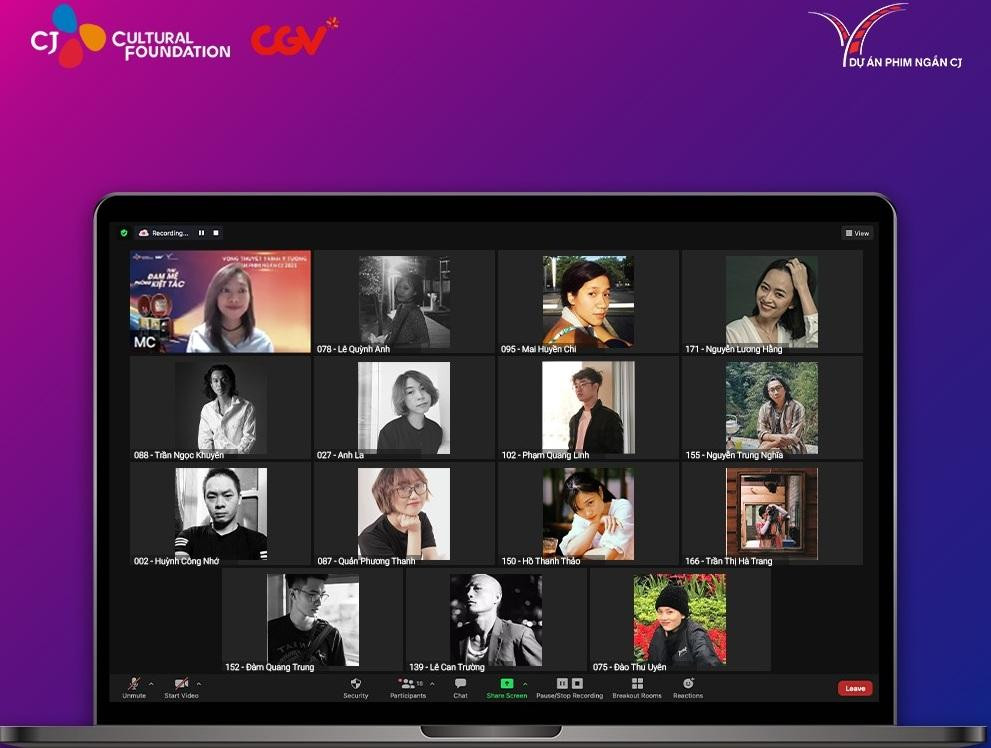Image resolution: width=991 pixels, height=748 pixels.
Task: Open the Chat panel
Action: click(460, 684)
